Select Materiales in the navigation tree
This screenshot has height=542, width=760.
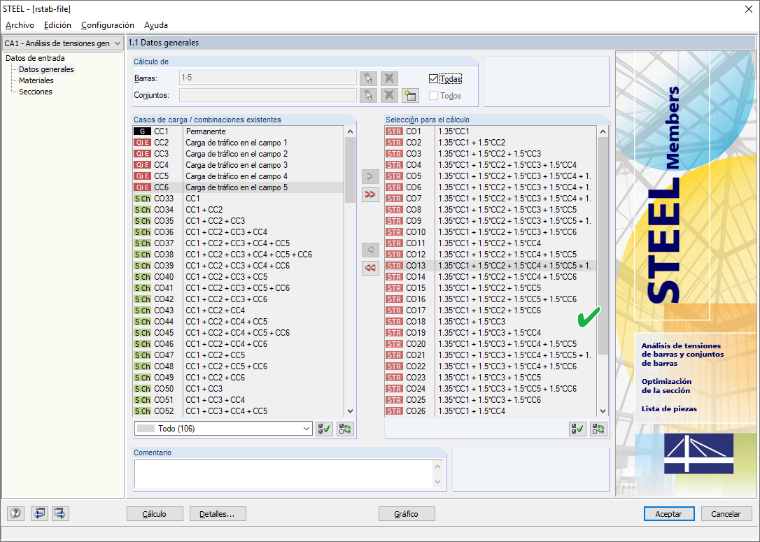tap(36, 80)
